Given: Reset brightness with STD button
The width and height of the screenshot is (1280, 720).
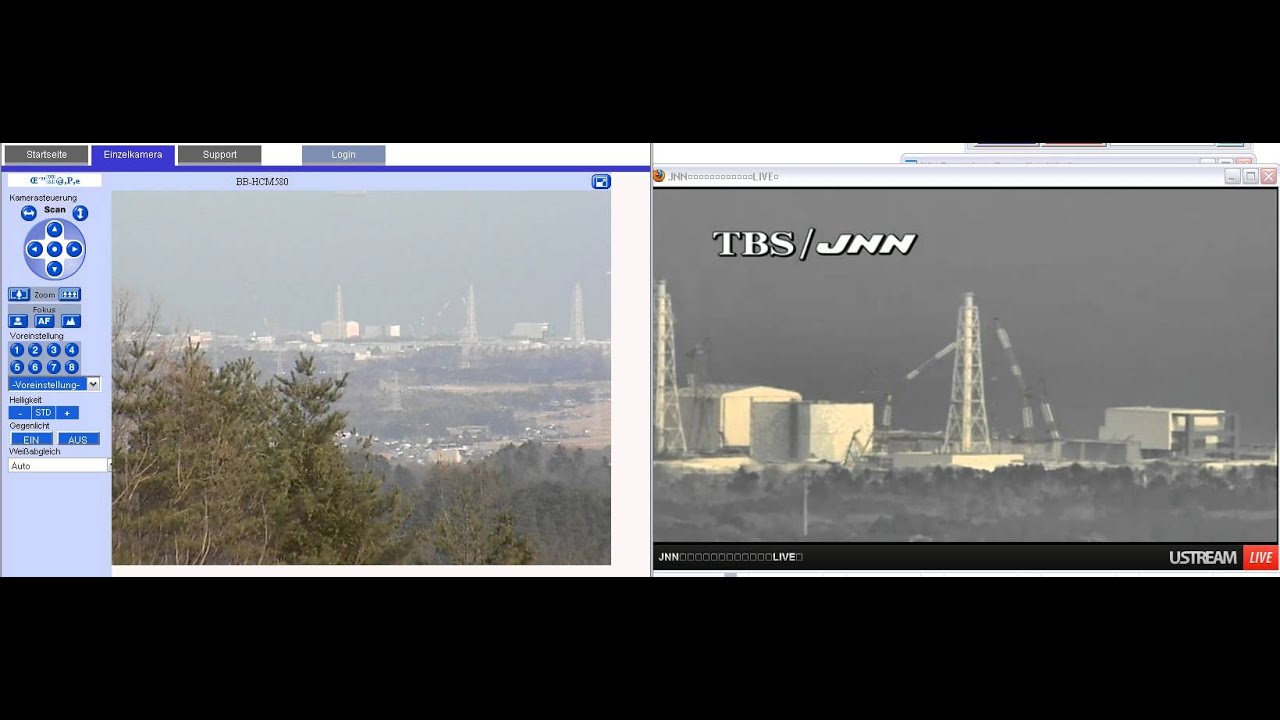Looking at the screenshot, I should tap(43, 412).
